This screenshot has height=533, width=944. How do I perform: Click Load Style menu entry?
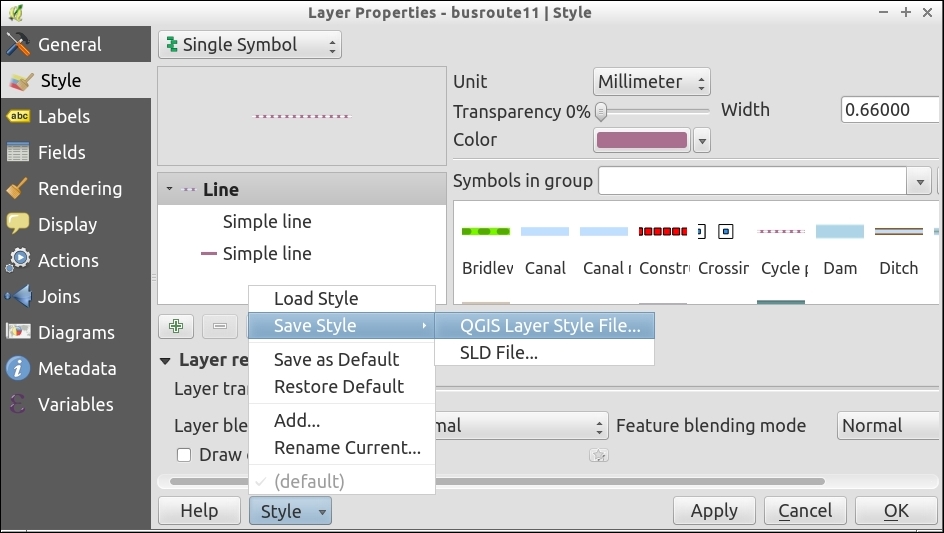(x=316, y=298)
